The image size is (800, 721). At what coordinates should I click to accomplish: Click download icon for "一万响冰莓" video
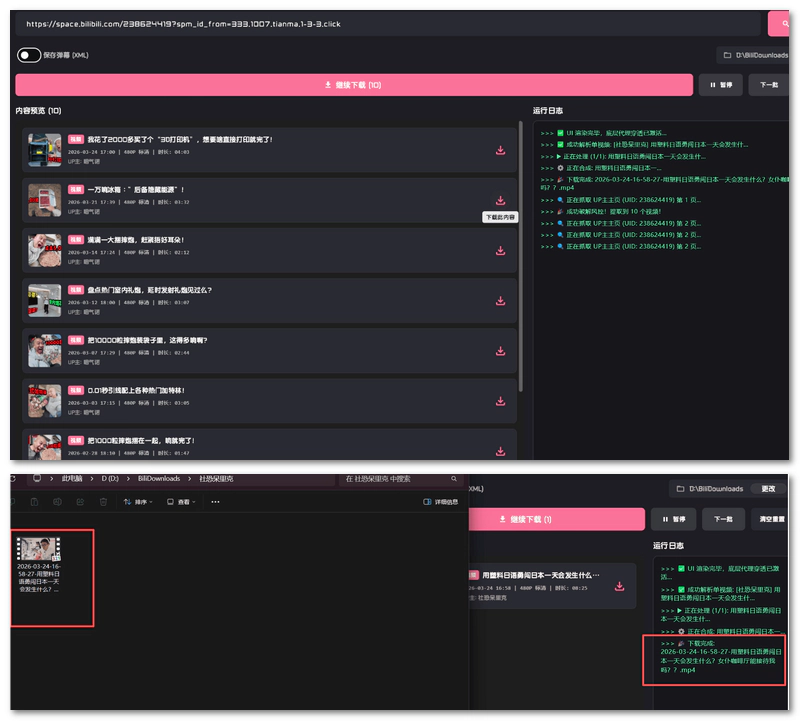pos(500,201)
